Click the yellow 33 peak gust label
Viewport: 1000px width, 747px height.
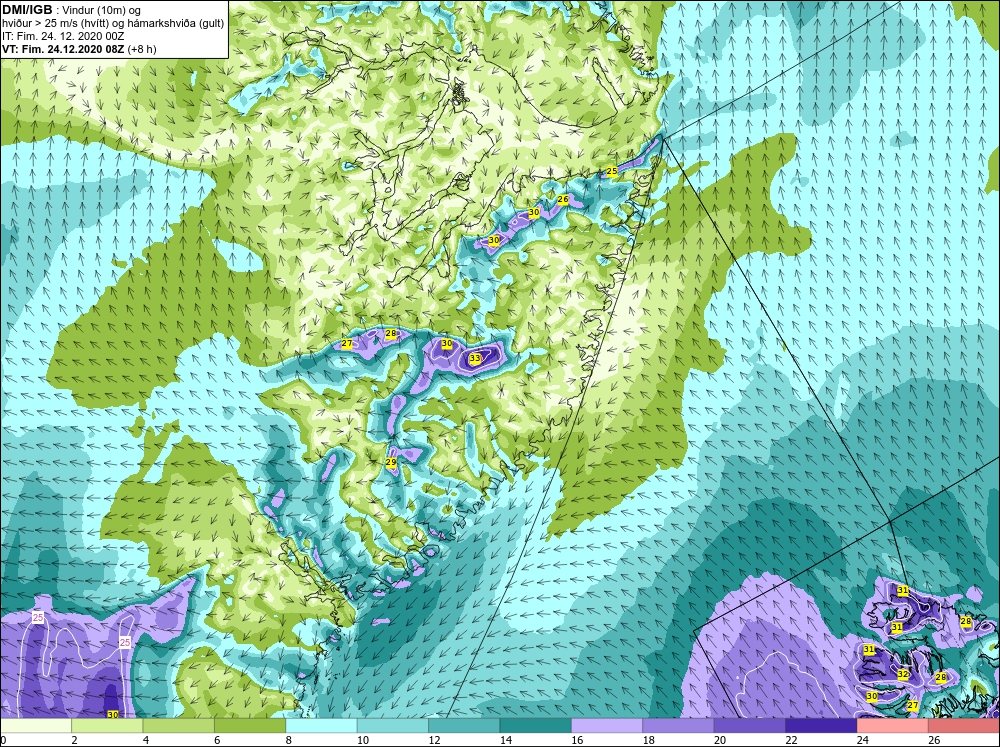(474, 359)
